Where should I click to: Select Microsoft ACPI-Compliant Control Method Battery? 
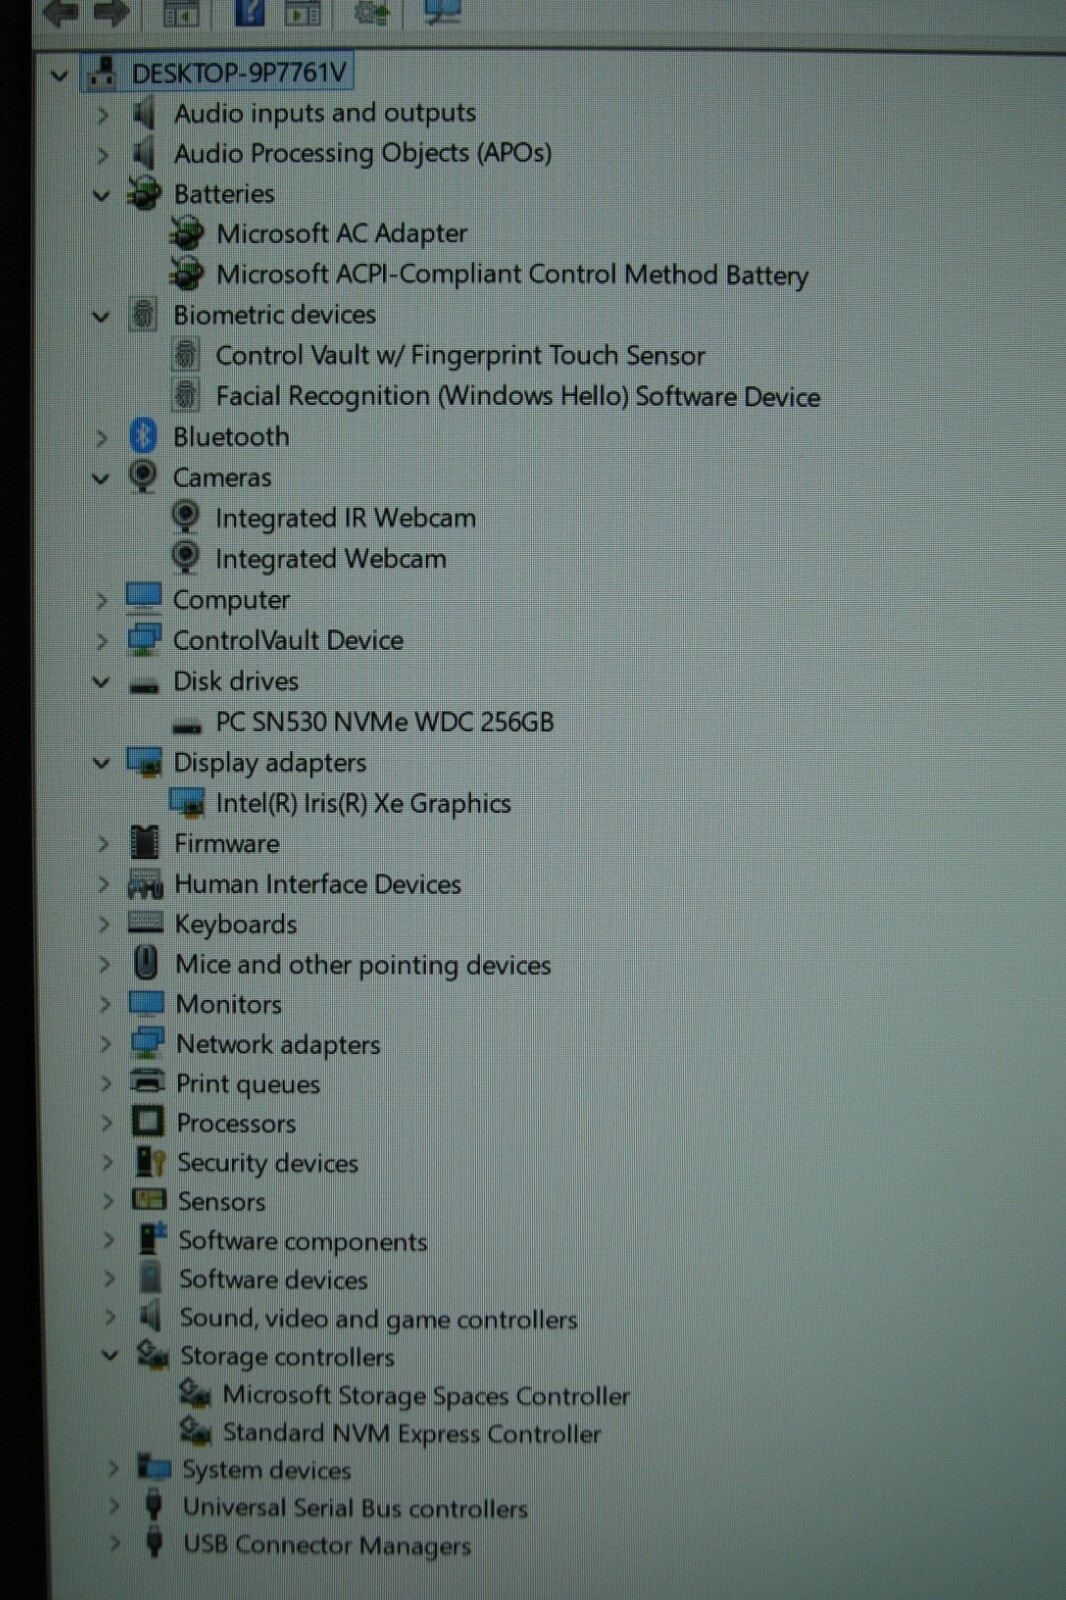point(512,274)
